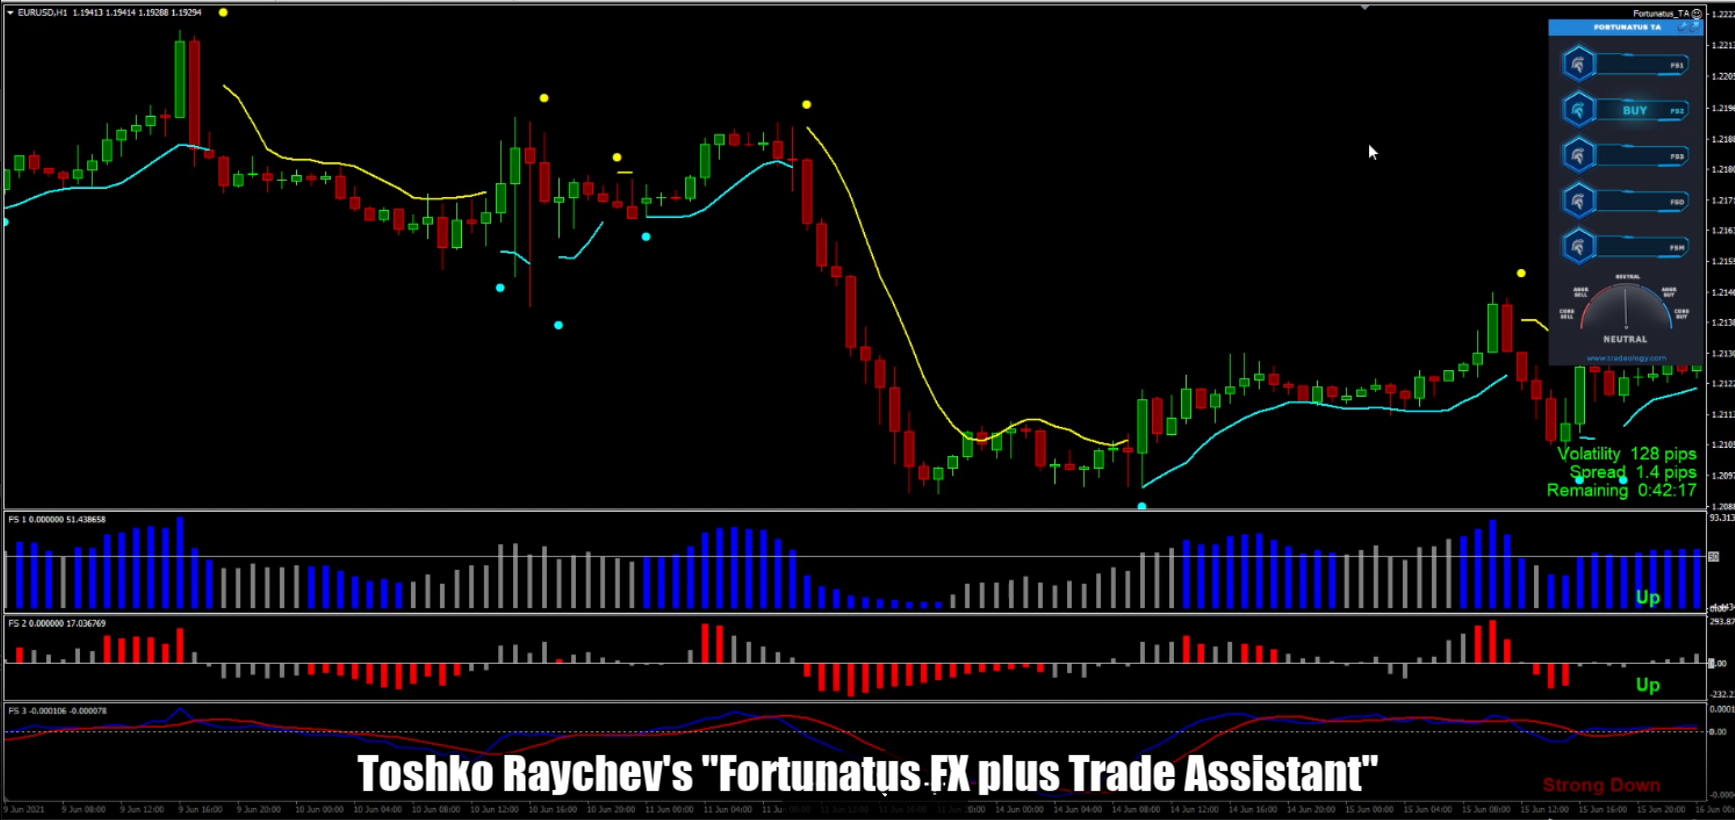Click the FSM signal bar
Image resolution: width=1735 pixels, height=820 pixels.
click(x=1640, y=247)
